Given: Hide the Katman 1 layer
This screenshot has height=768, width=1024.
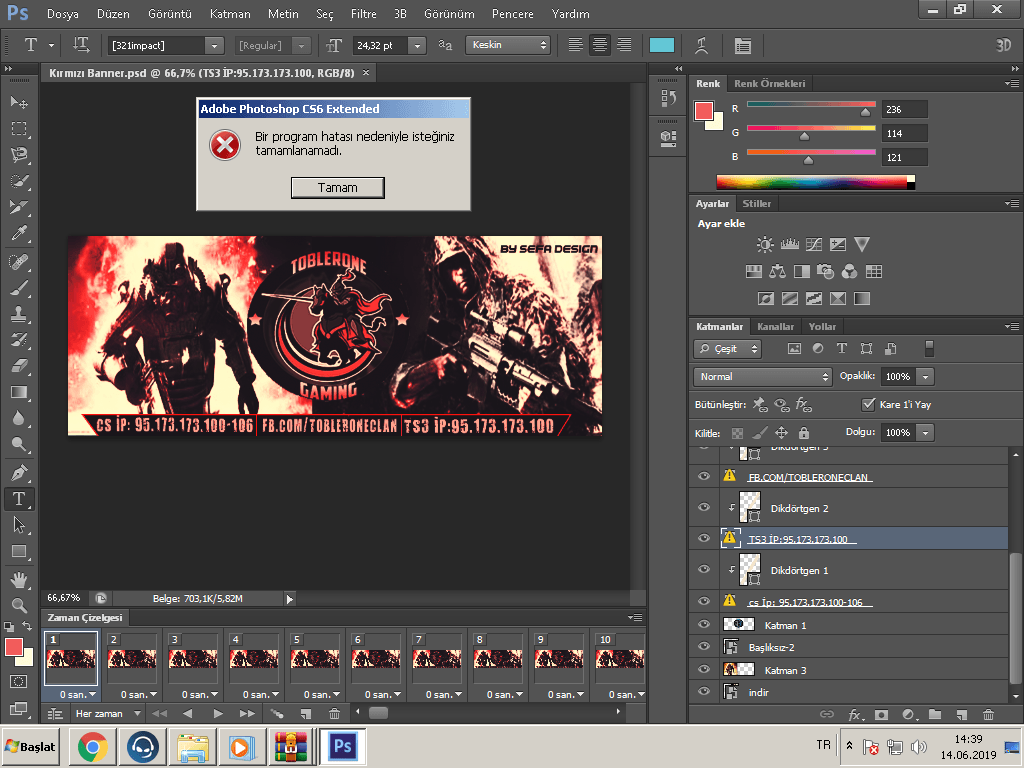Looking at the screenshot, I should (x=703, y=624).
